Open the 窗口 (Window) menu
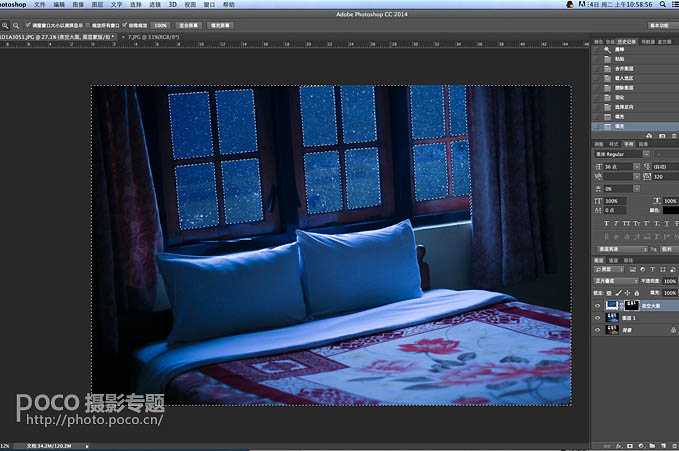Image resolution: width=679 pixels, height=451 pixels. pyautogui.click(x=209, y=4)
